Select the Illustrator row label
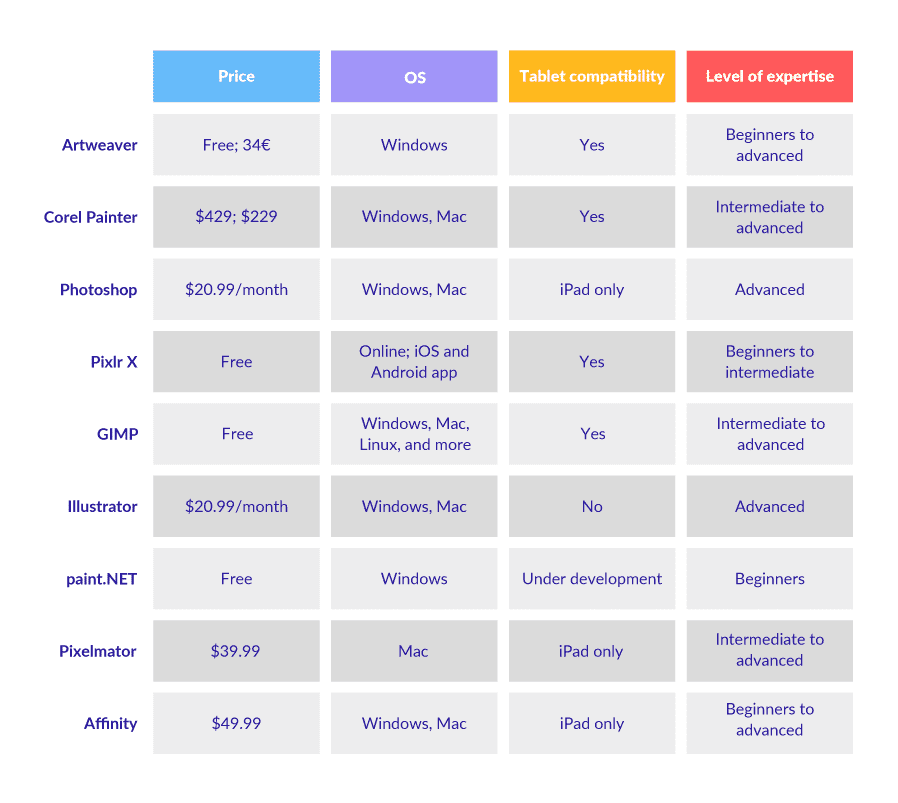 pos(102,507)
